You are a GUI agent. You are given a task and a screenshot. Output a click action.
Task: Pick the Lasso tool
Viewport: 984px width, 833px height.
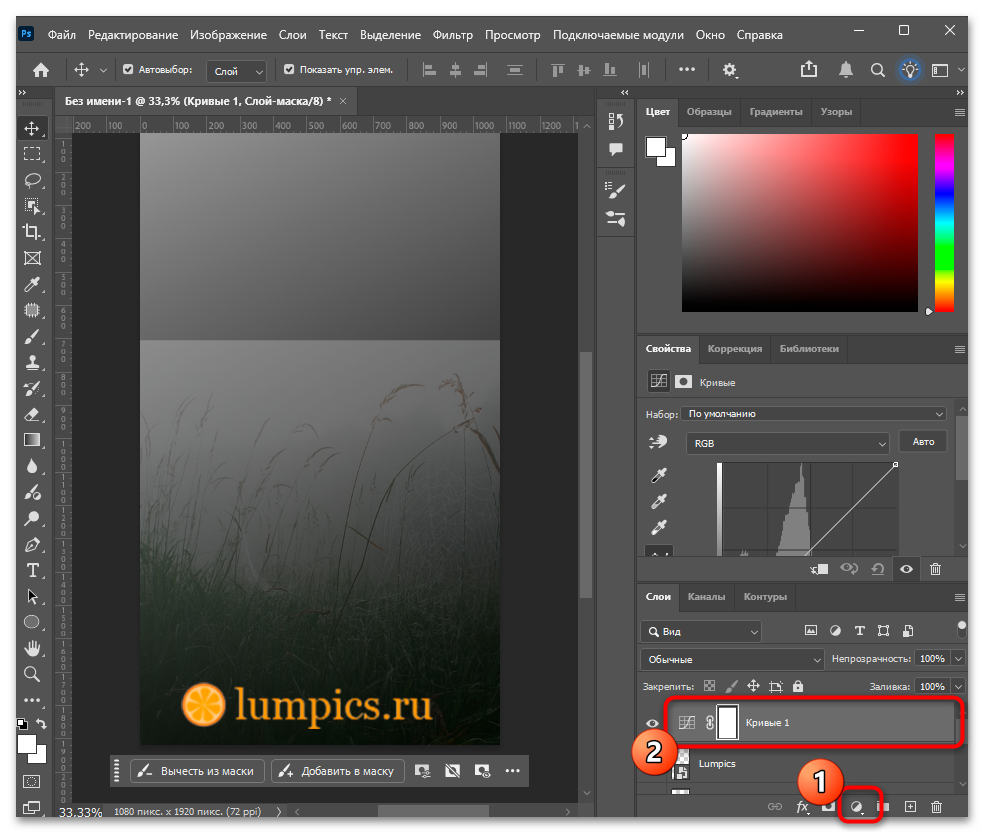point(32,181)
